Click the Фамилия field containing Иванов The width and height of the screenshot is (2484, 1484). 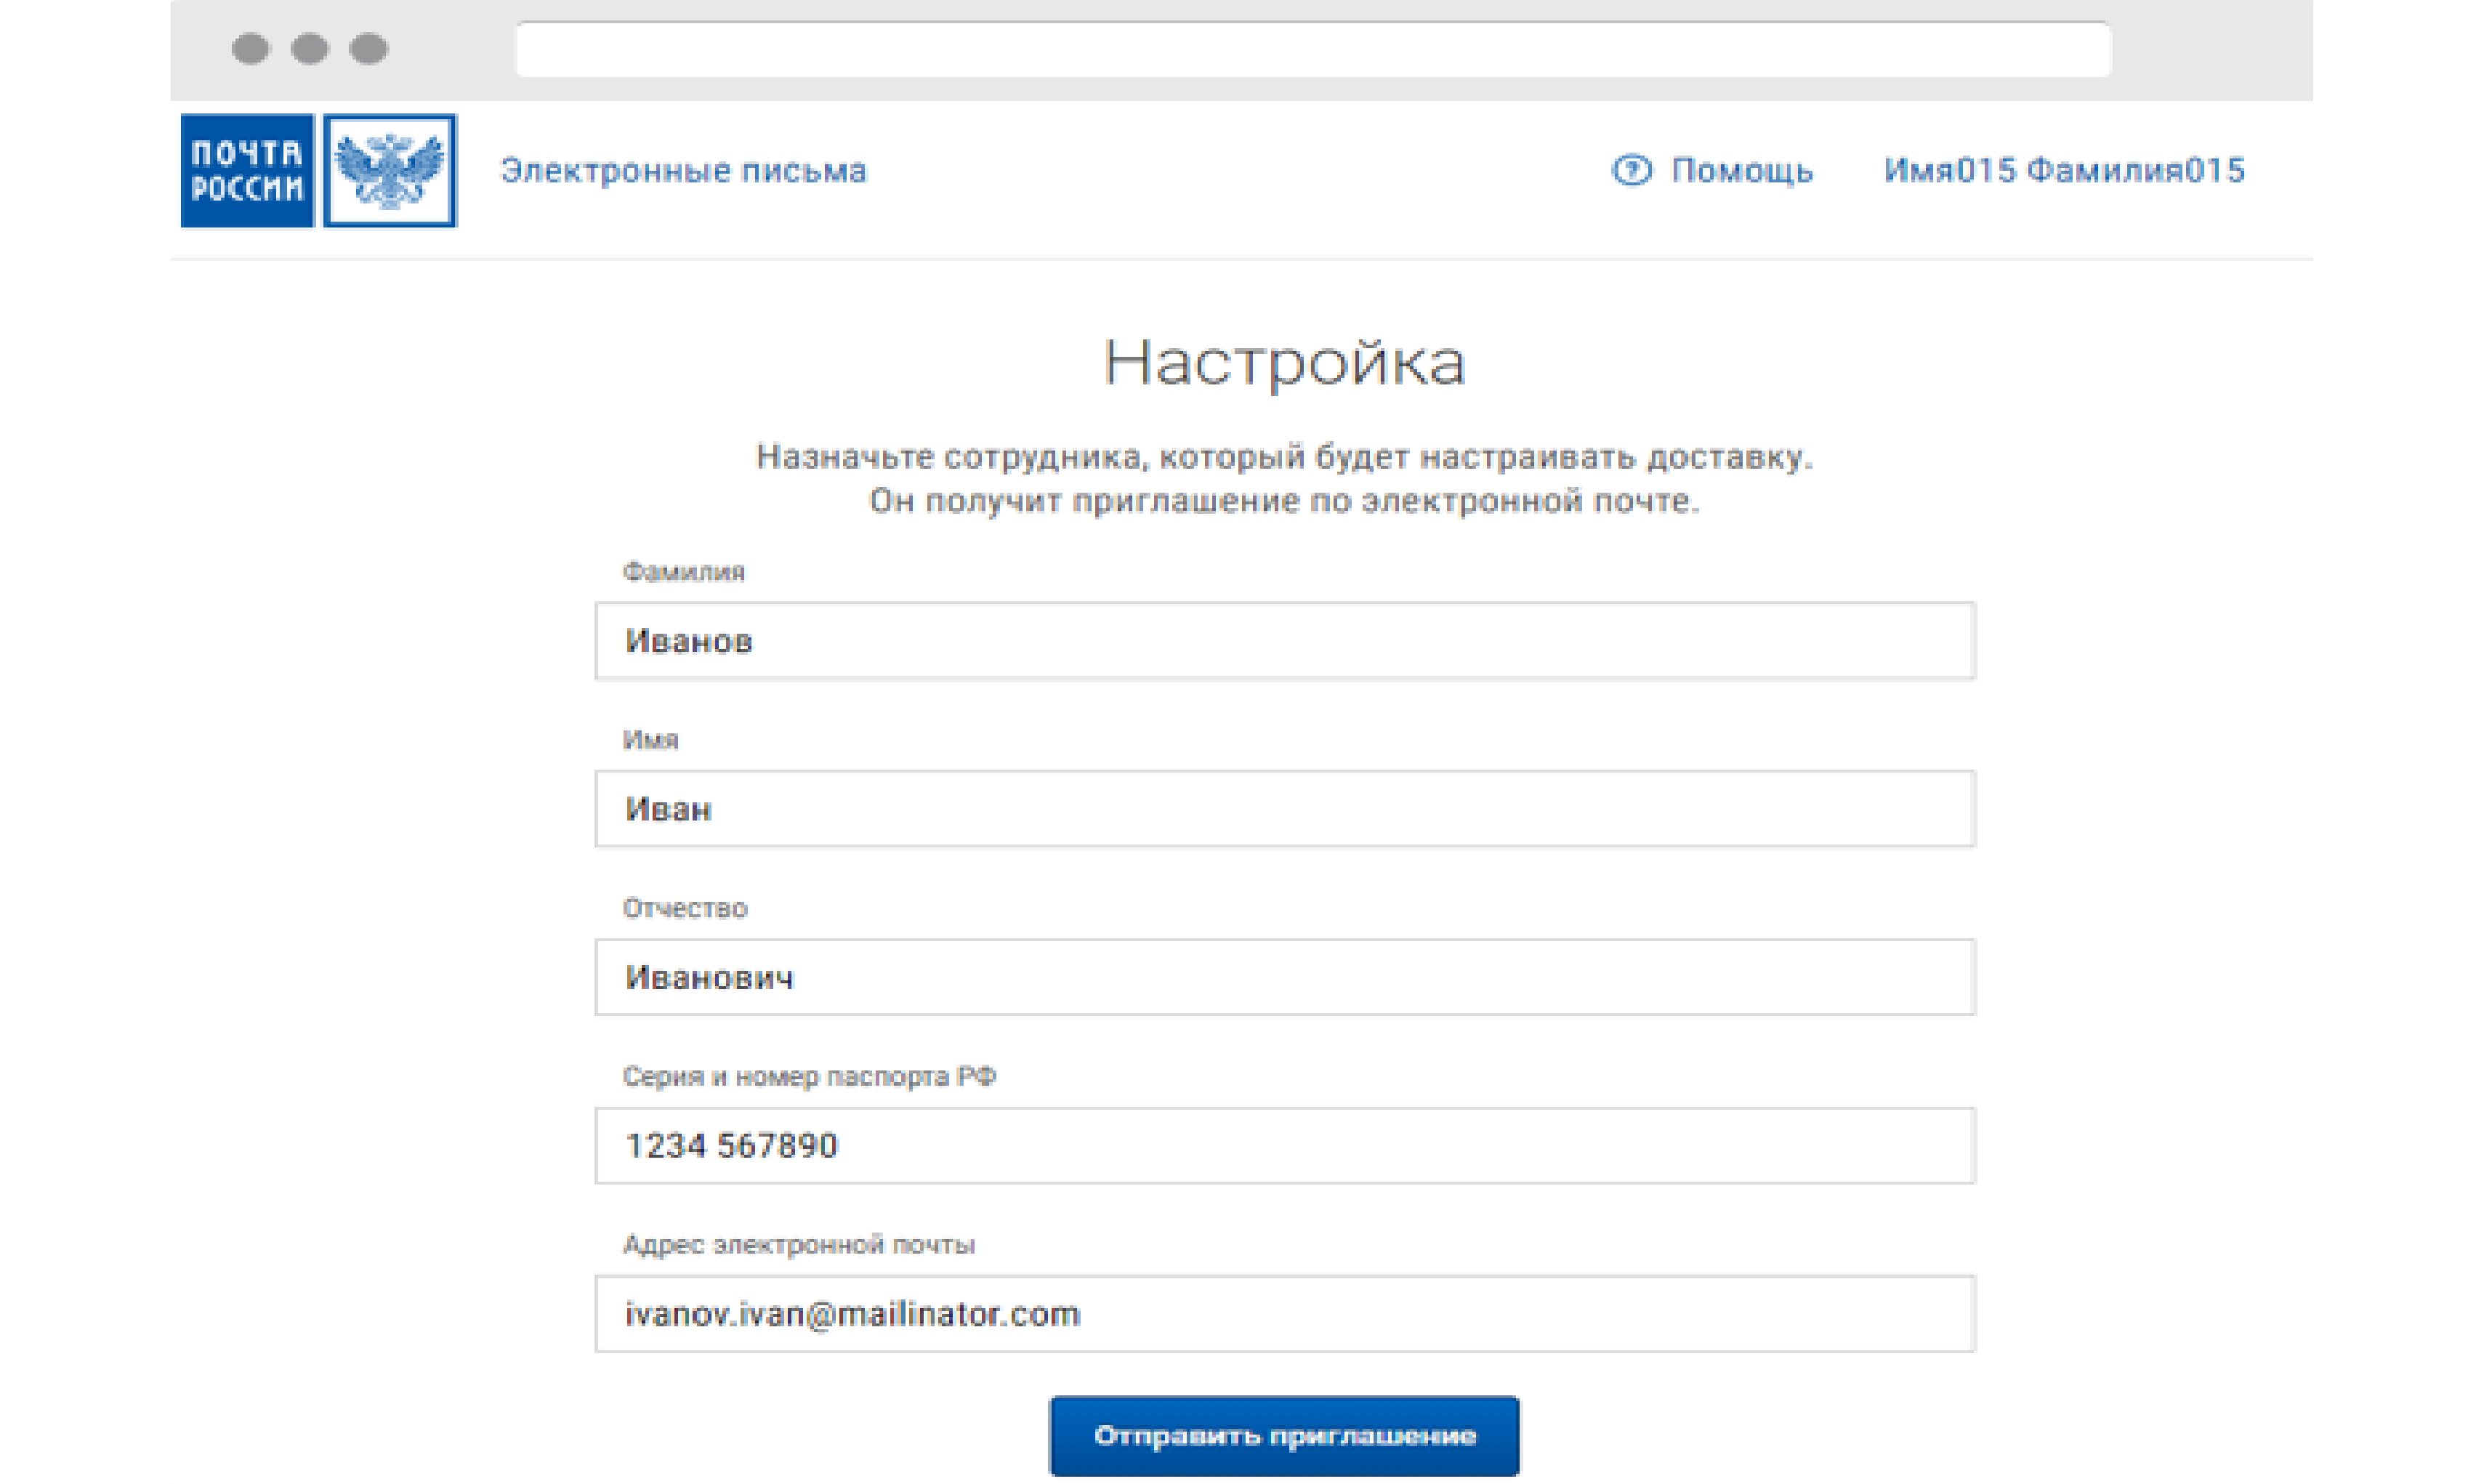tap(1284, 641)
